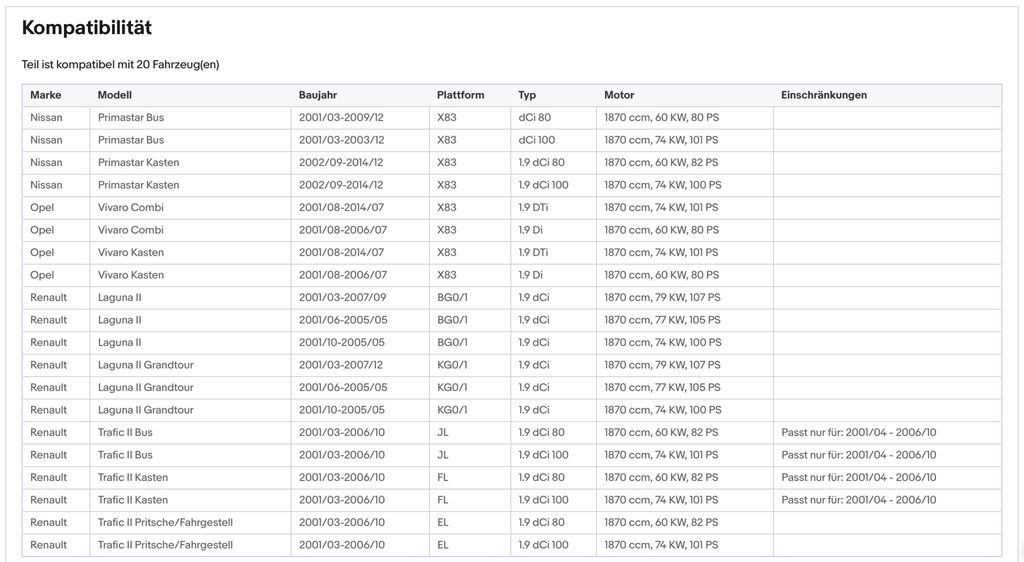
Task: Click '1870 ccm, 74 KW, 100 PS' in Primastar Kasten row
Action: [x=663, y=185]
